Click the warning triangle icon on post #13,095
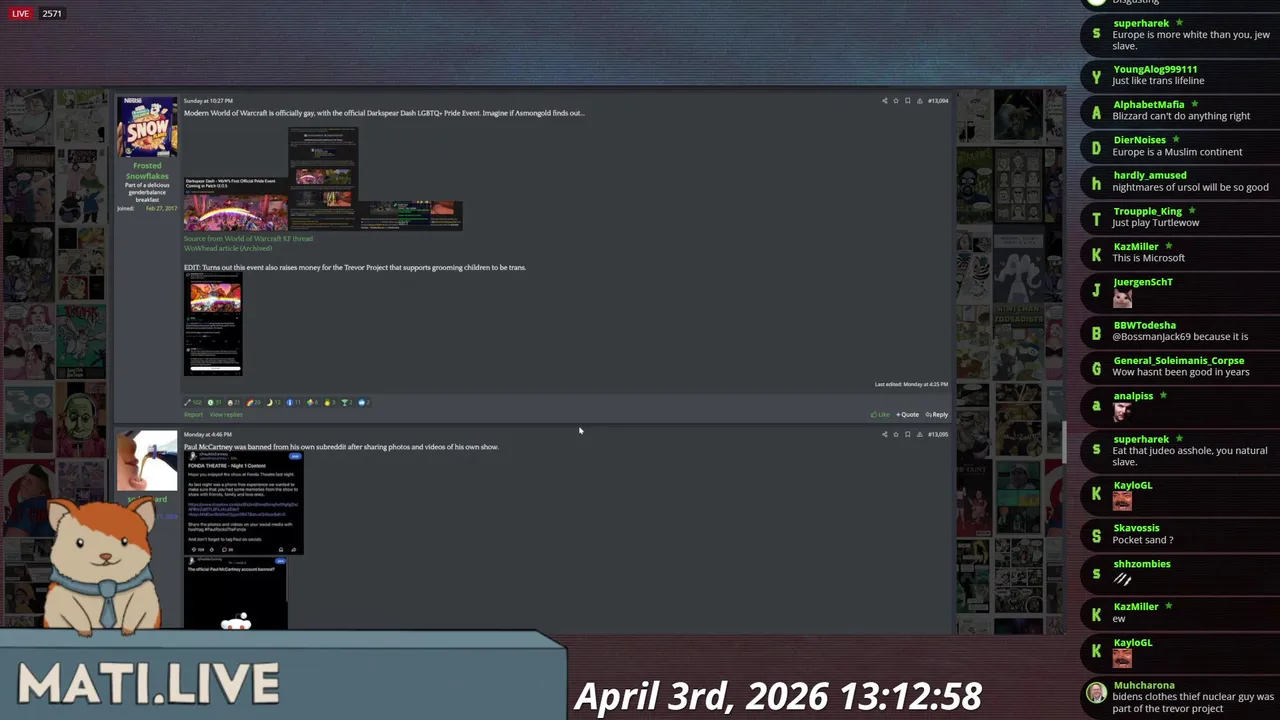The width and height of the screenshot is (1280, 720). click(x=919, y=435)
